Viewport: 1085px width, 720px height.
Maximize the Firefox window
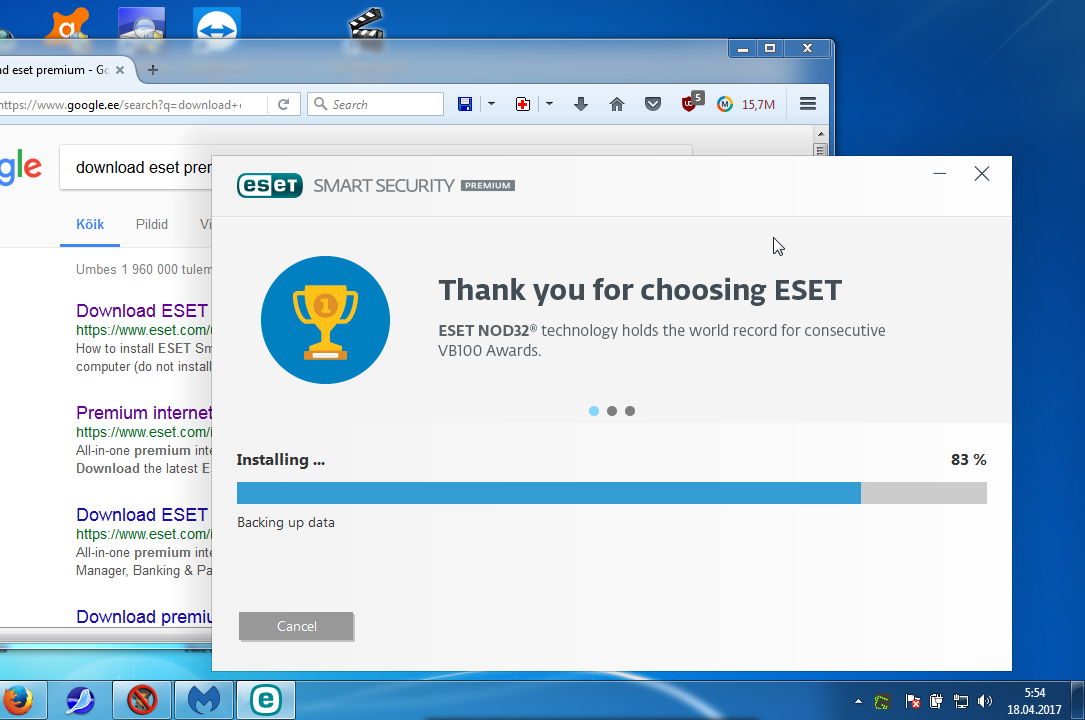pos(769,48)
